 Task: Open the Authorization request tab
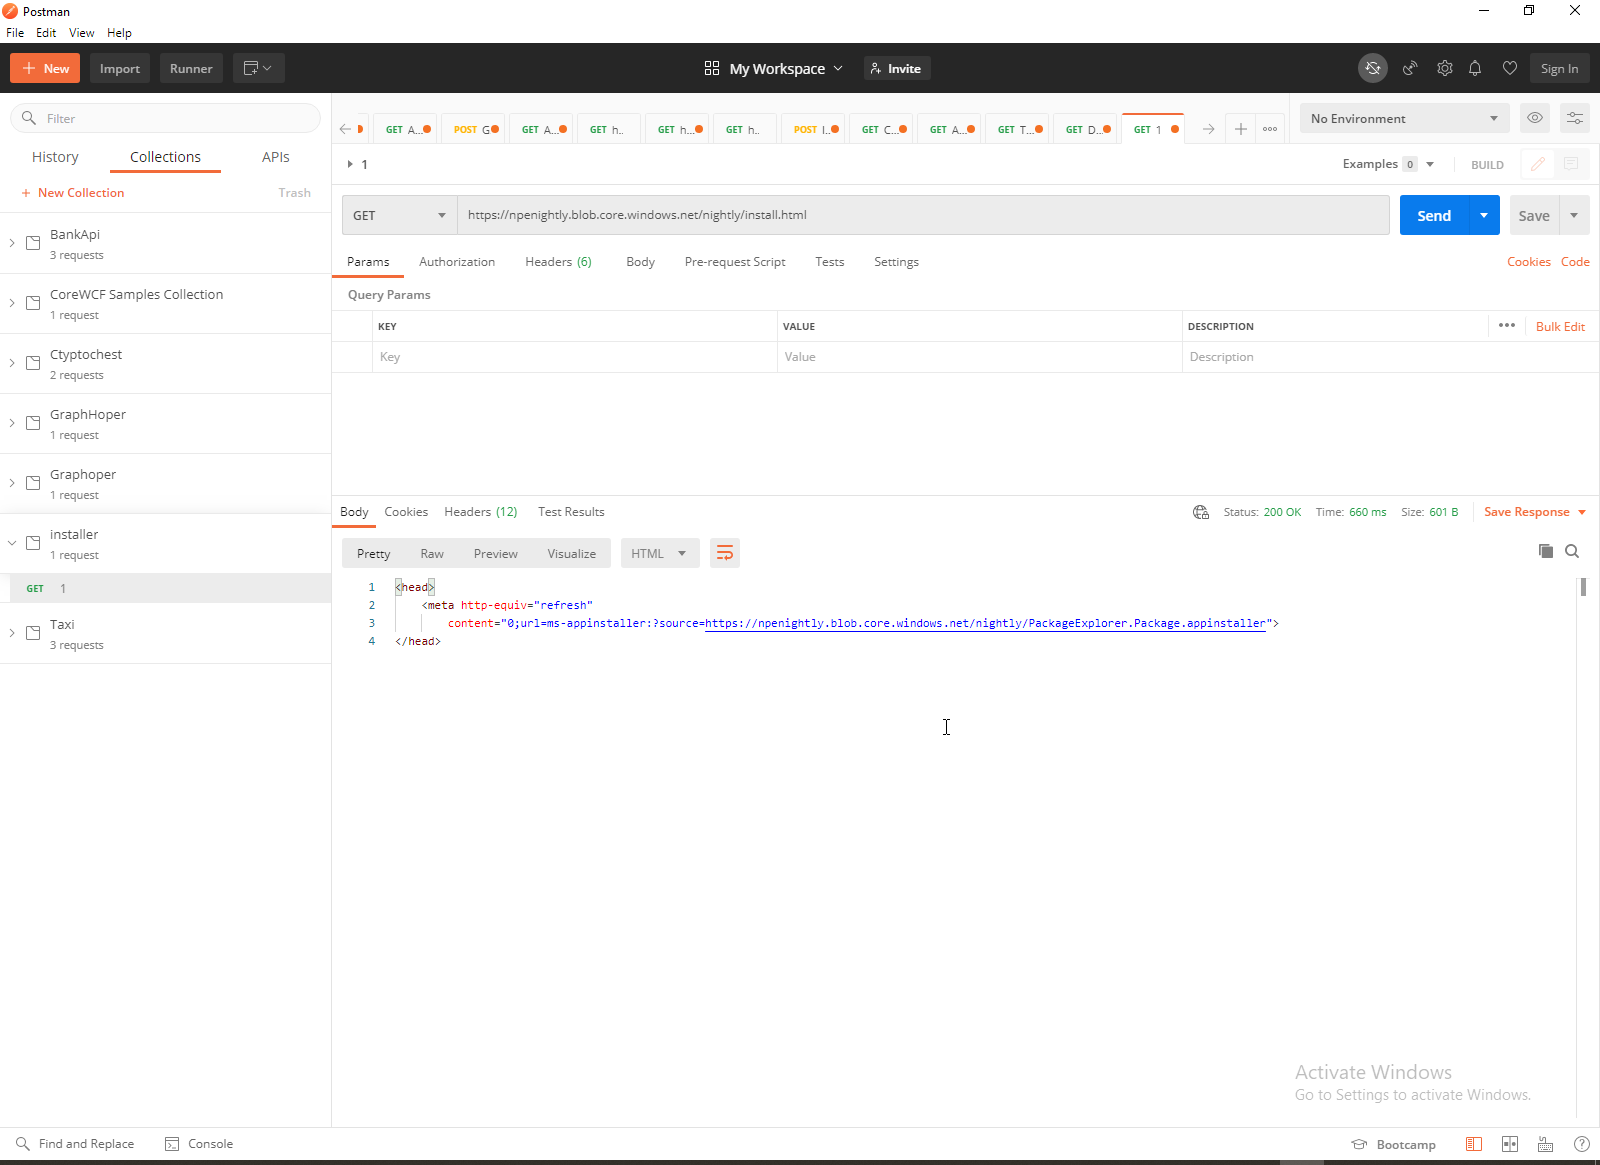click(457, 262)
